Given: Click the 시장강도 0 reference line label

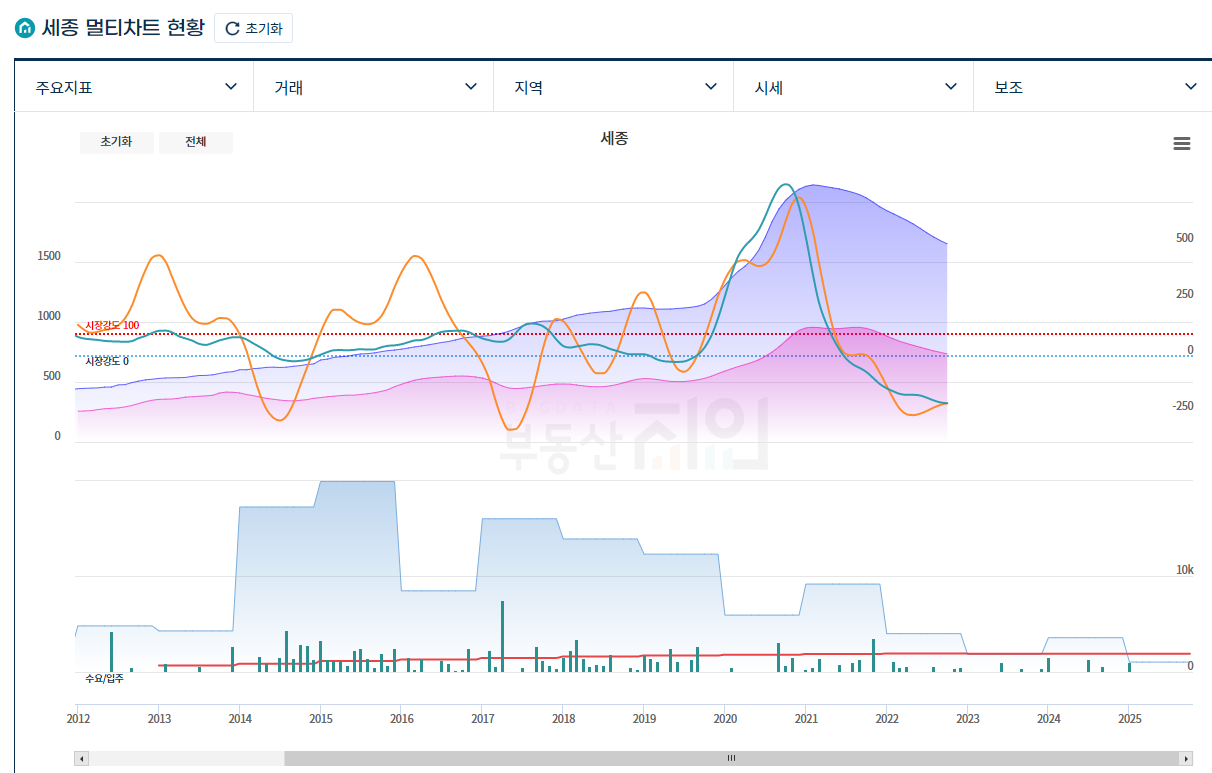Looking at the screenshot, I should click(x=107, y=361).
